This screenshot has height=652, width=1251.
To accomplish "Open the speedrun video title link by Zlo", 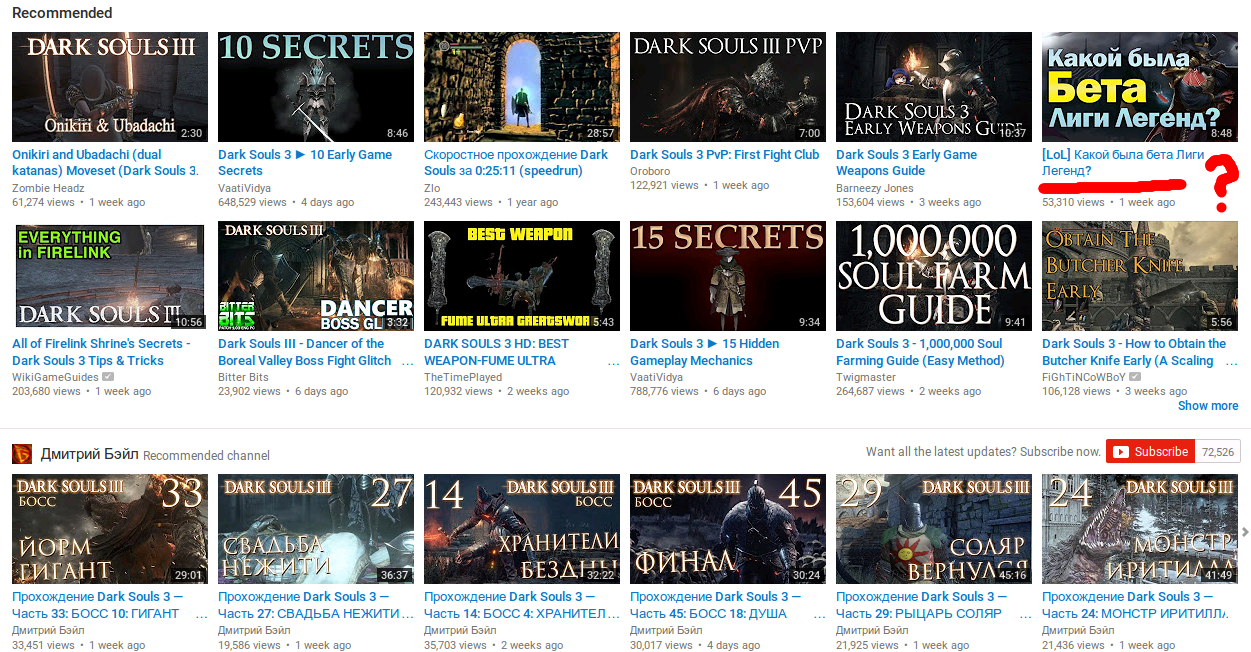I will point(515,163).
